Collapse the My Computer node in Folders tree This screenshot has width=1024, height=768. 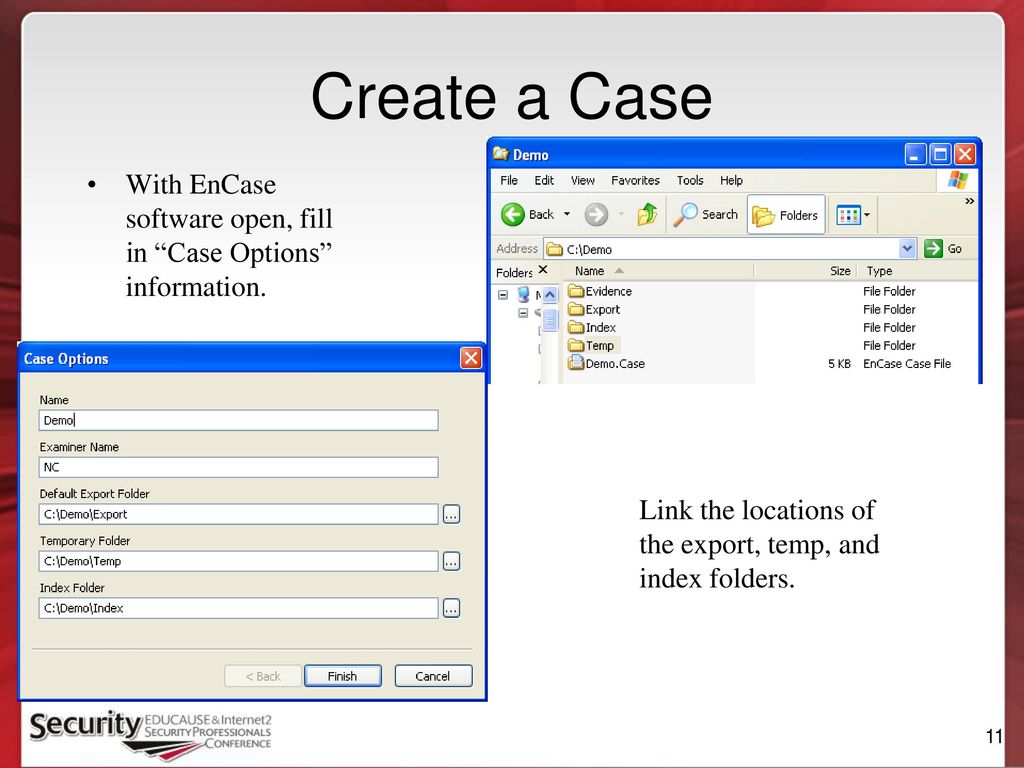click(x=503, y=295)
